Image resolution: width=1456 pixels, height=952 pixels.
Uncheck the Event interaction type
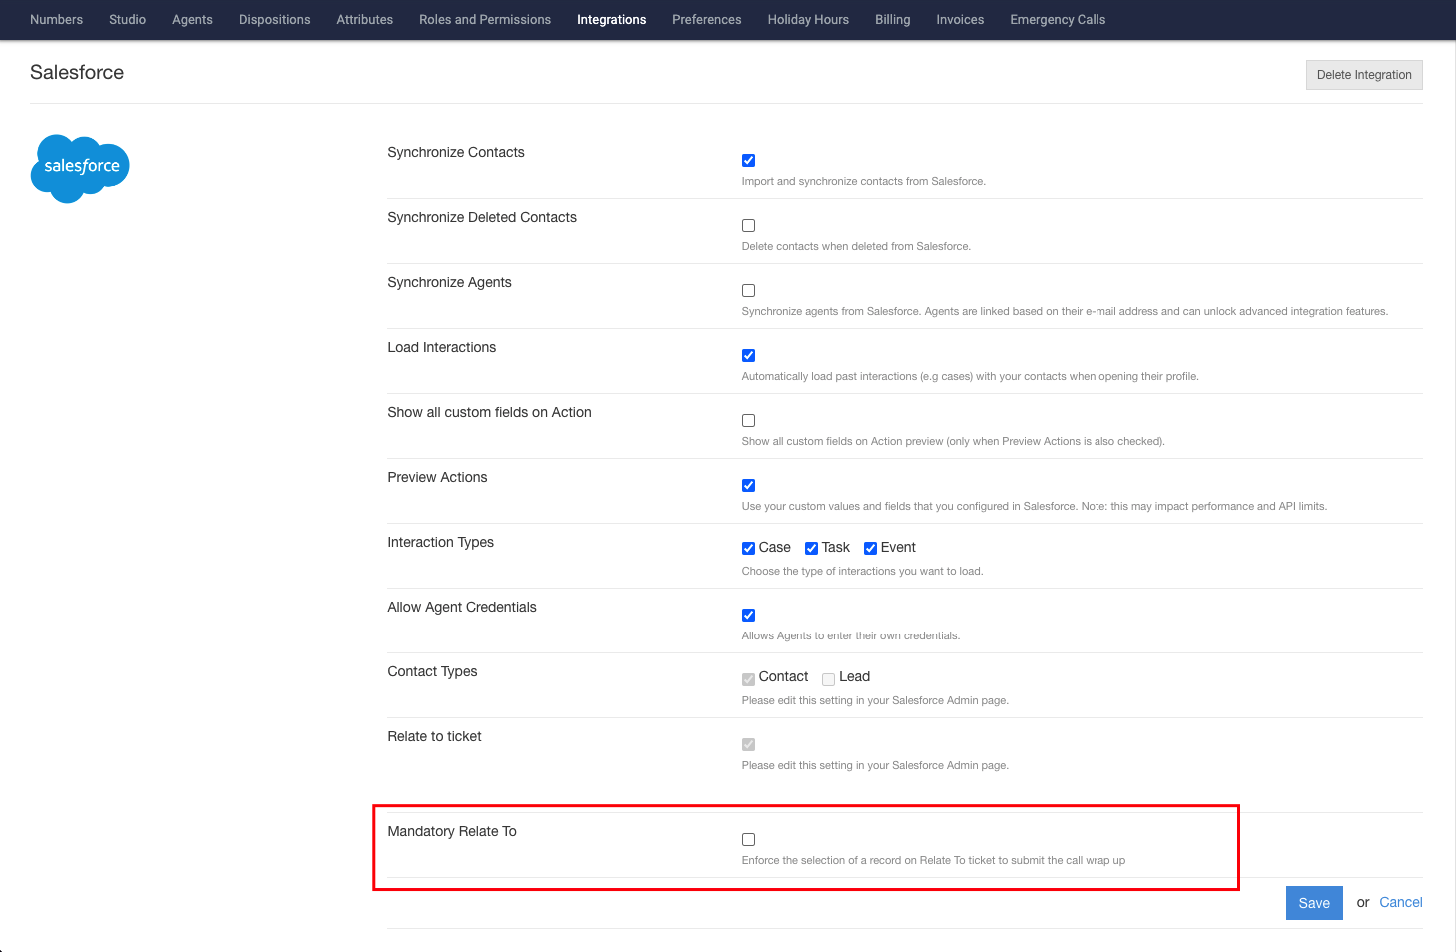pyautogui.click(x=870, y=548)
